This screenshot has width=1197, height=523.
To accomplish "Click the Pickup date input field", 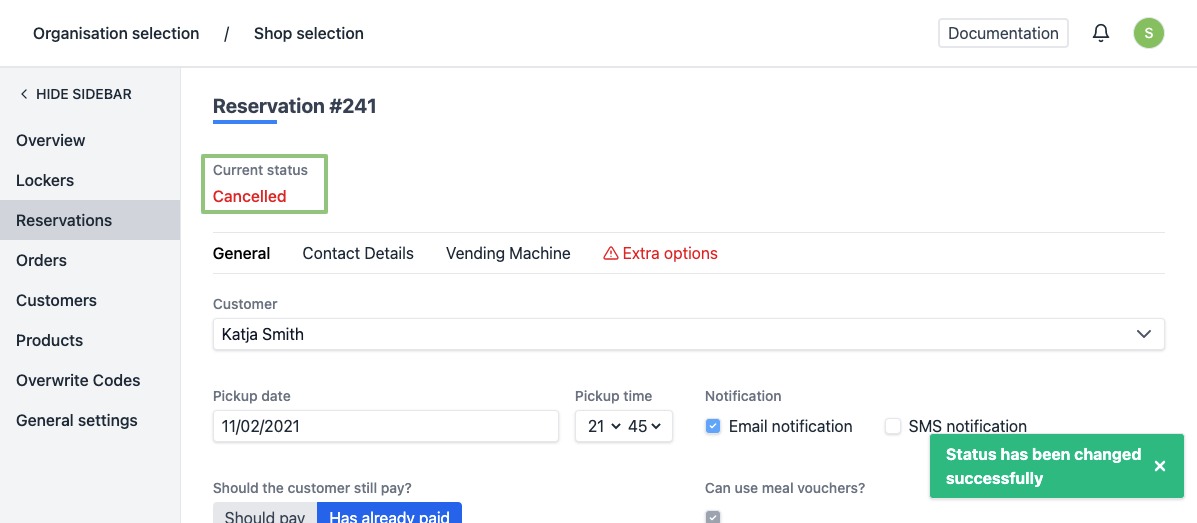I will [x=385, y=426].
